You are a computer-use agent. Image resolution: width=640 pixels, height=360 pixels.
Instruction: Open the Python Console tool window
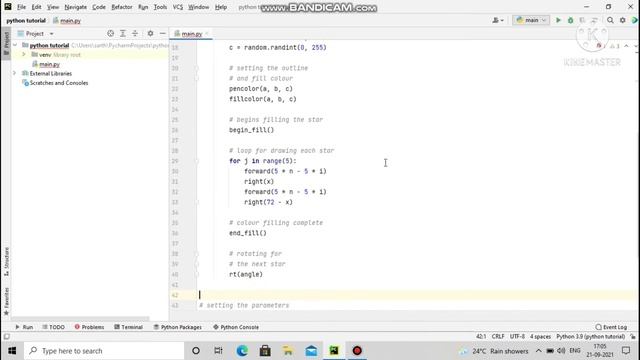pos(236,327)
